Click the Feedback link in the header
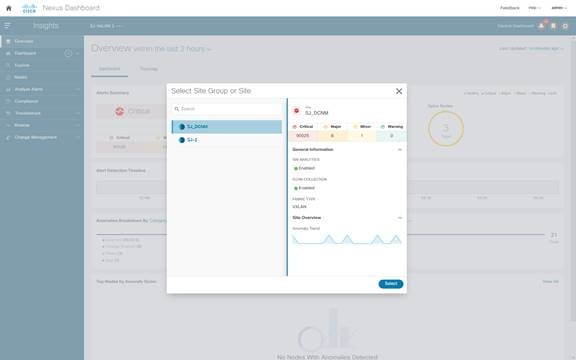 pos(510,8)
